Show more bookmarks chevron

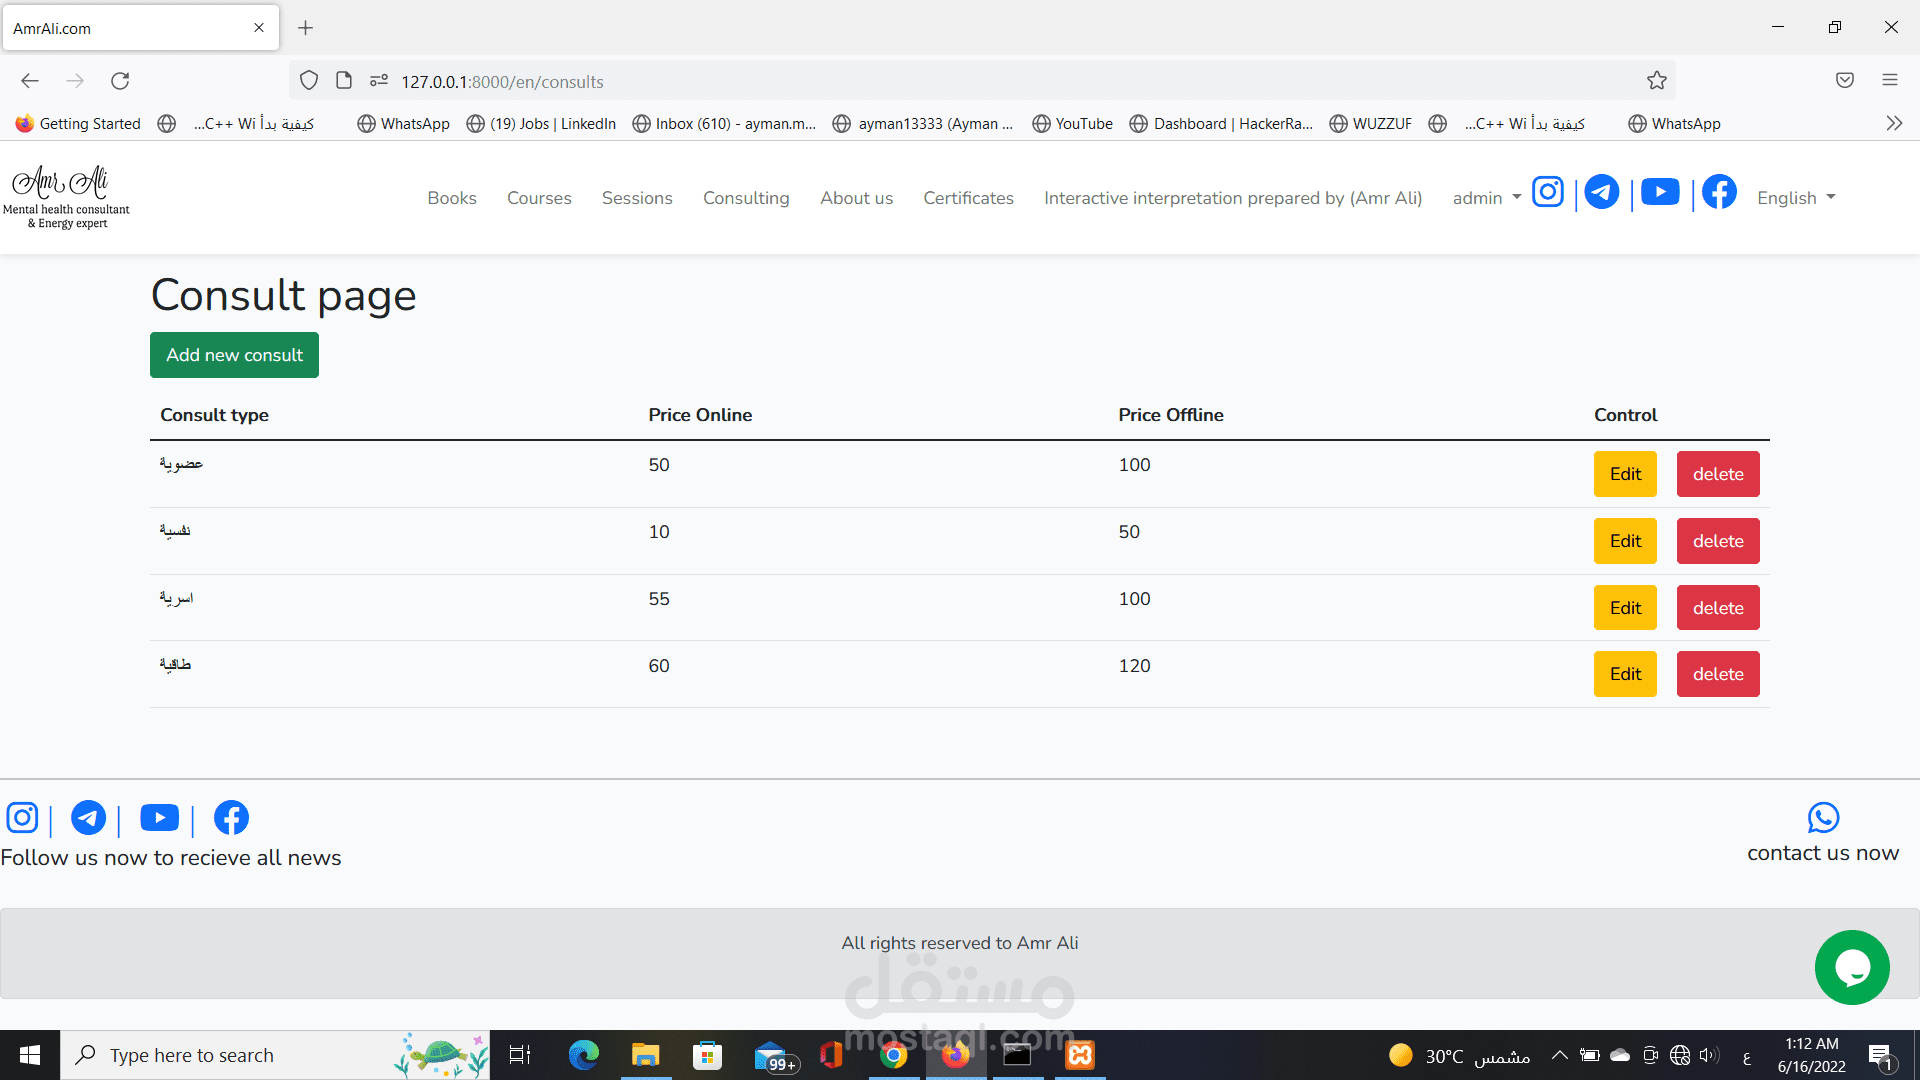click(x=1894, y=123)
